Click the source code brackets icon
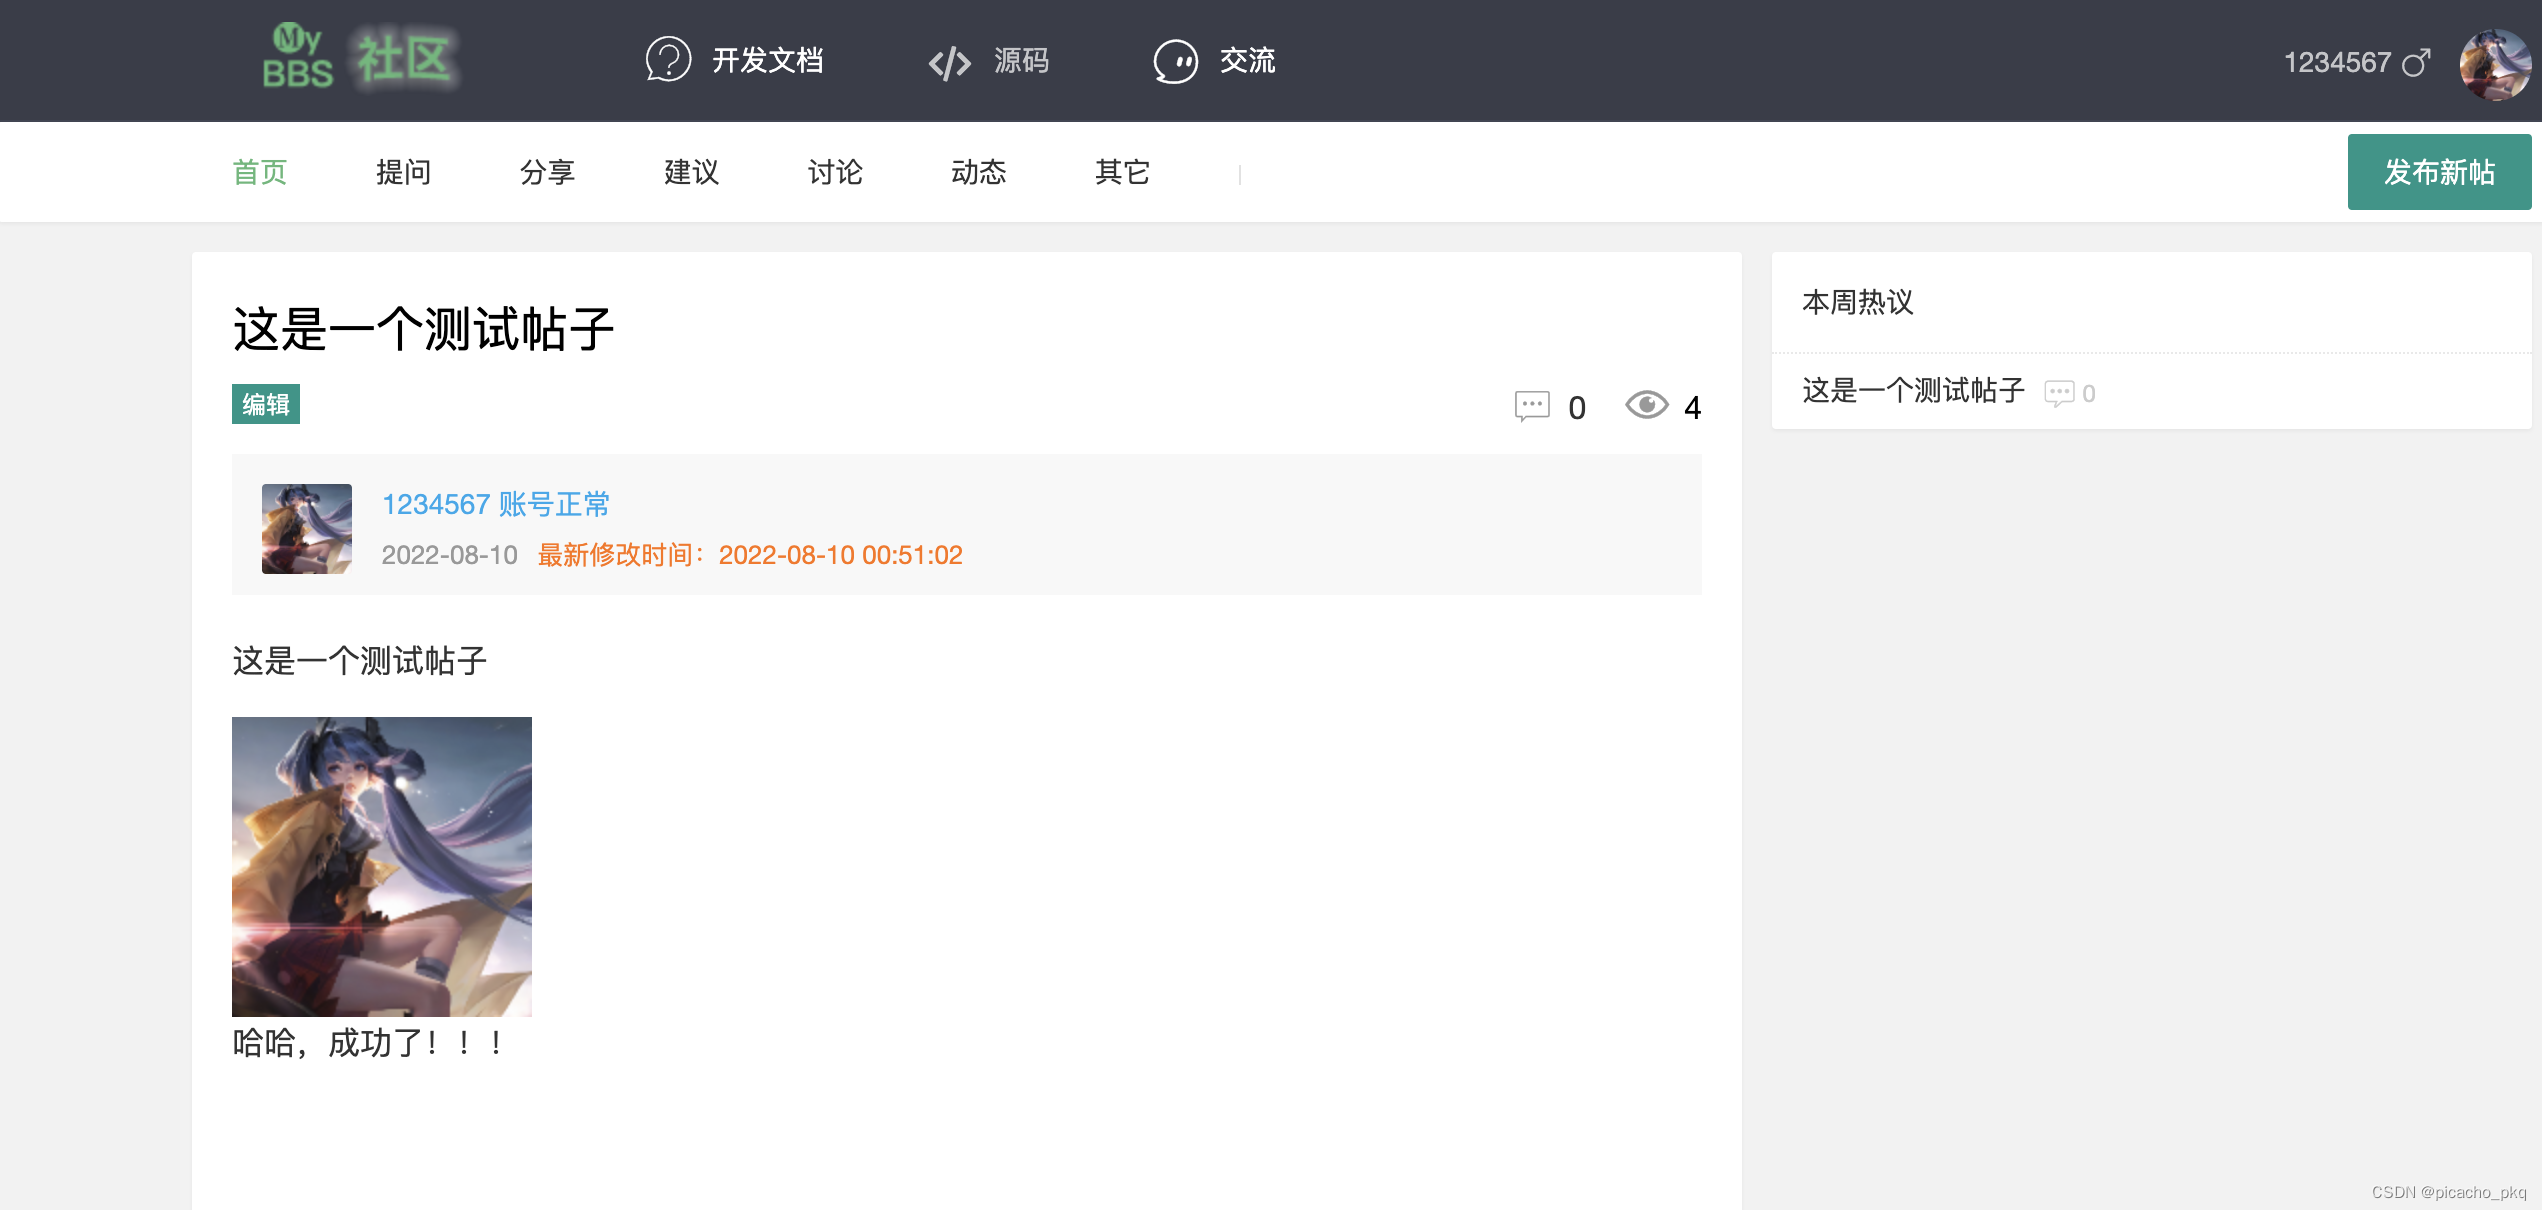The height and width of the screenshot is (1210, 2542). point(949,62)
